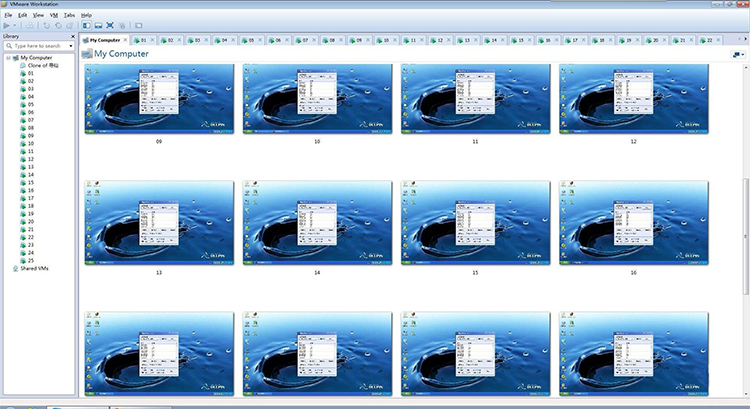750x409 pixels.
Task: Open the VM menu
Action: pyautogui.click(x=54, y=15)
